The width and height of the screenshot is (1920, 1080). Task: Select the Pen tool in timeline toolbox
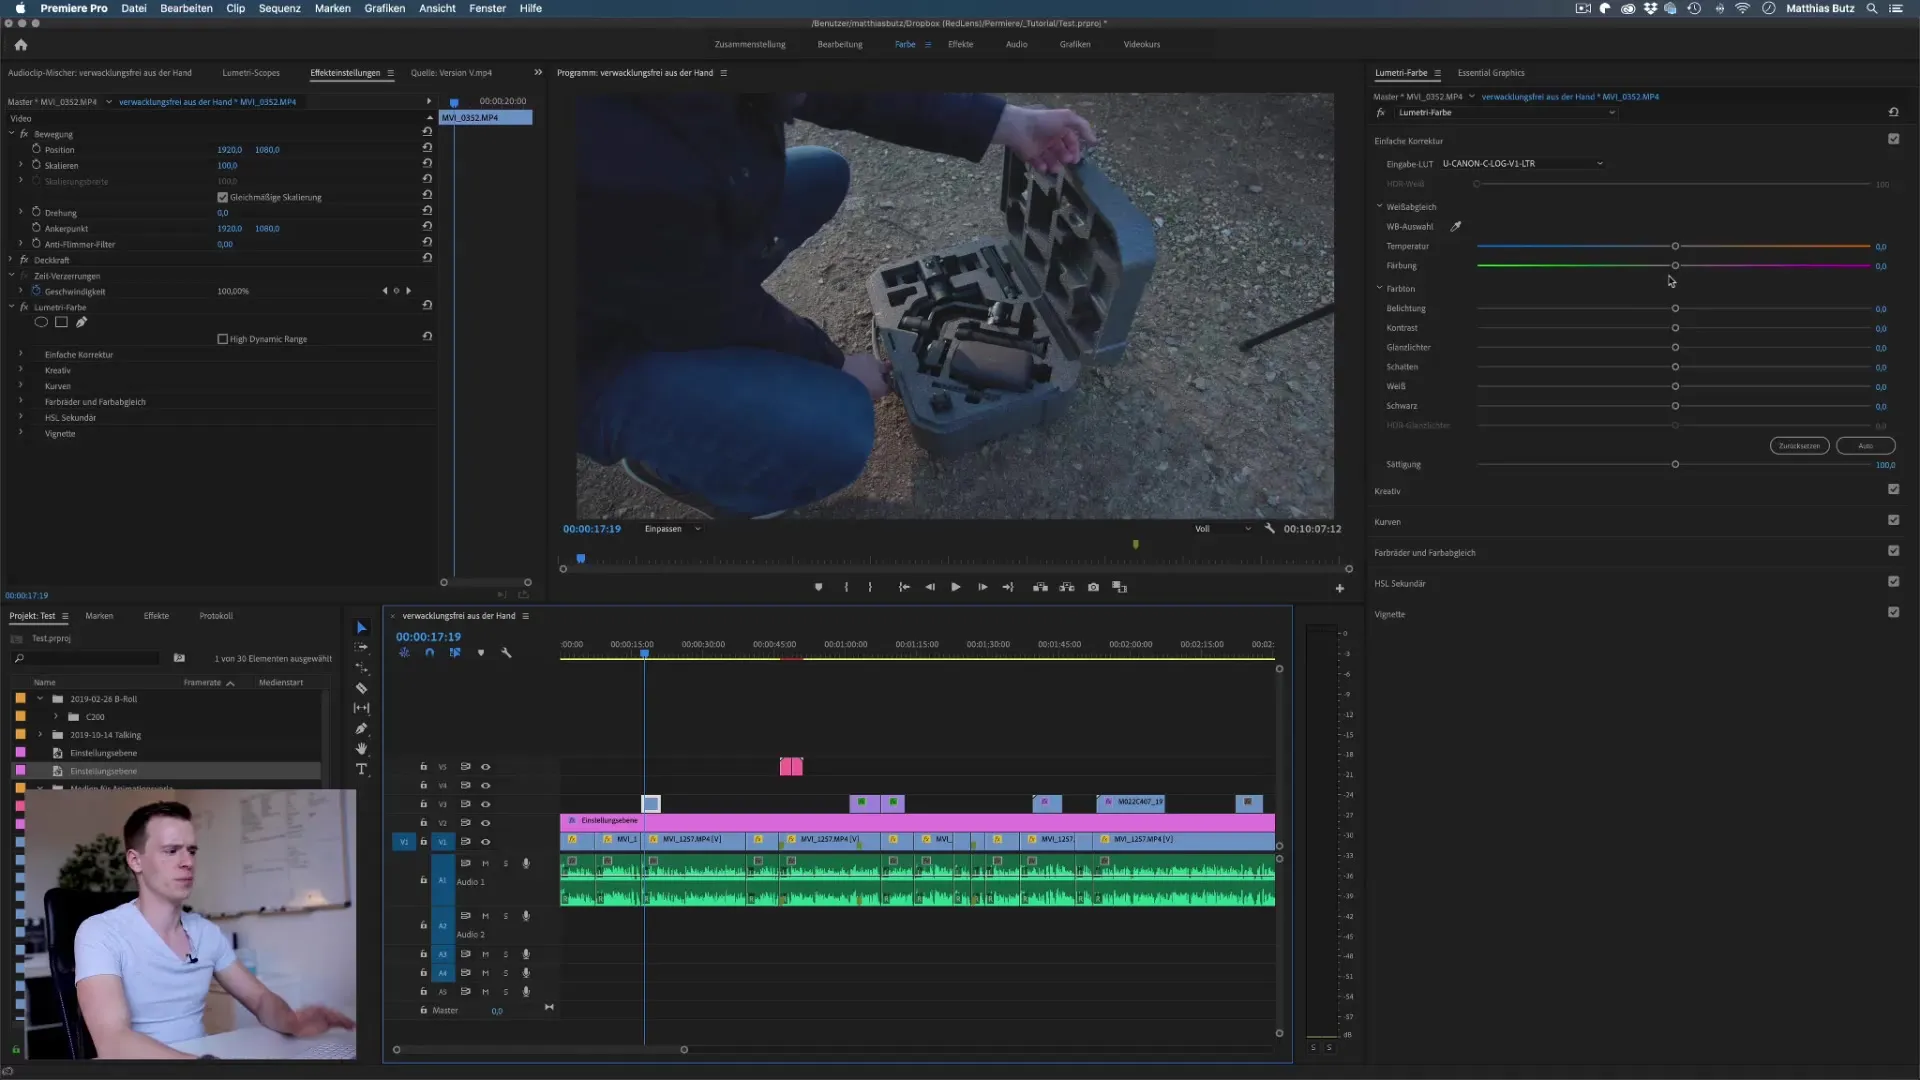[362, 728]
